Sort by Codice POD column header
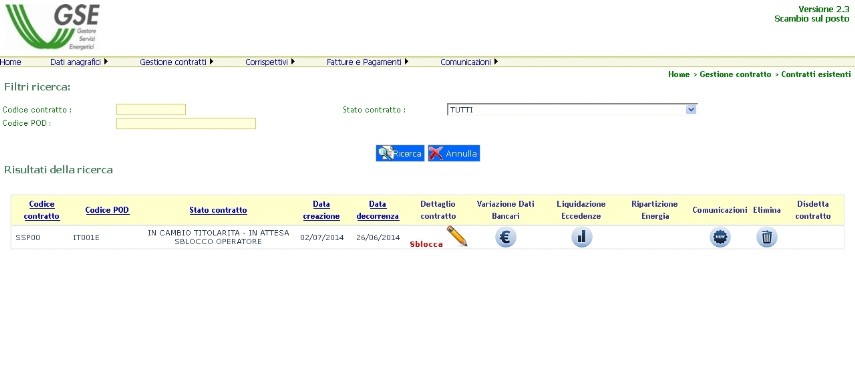Screen dimensions: 855x369 [x=107, y=210]
